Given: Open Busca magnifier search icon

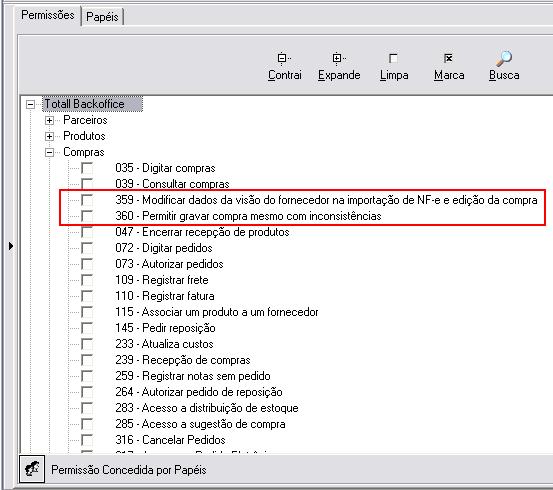Looking at the screenshot, I should click(504, 59).
